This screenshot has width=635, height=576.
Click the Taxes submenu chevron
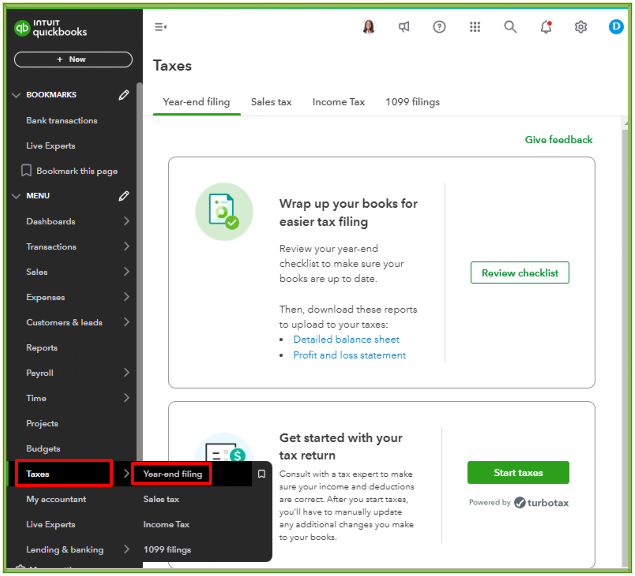(126, 474)
